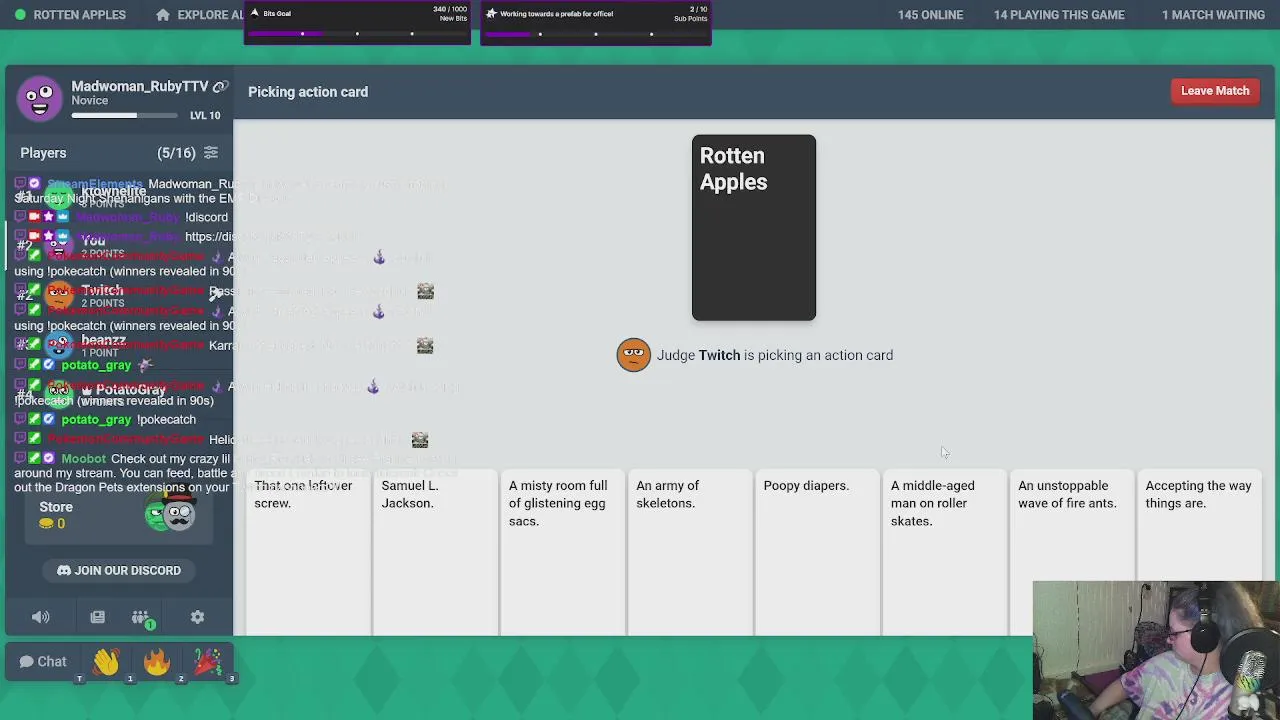Click the green status dot by Rotten Apples

(20, 15)
